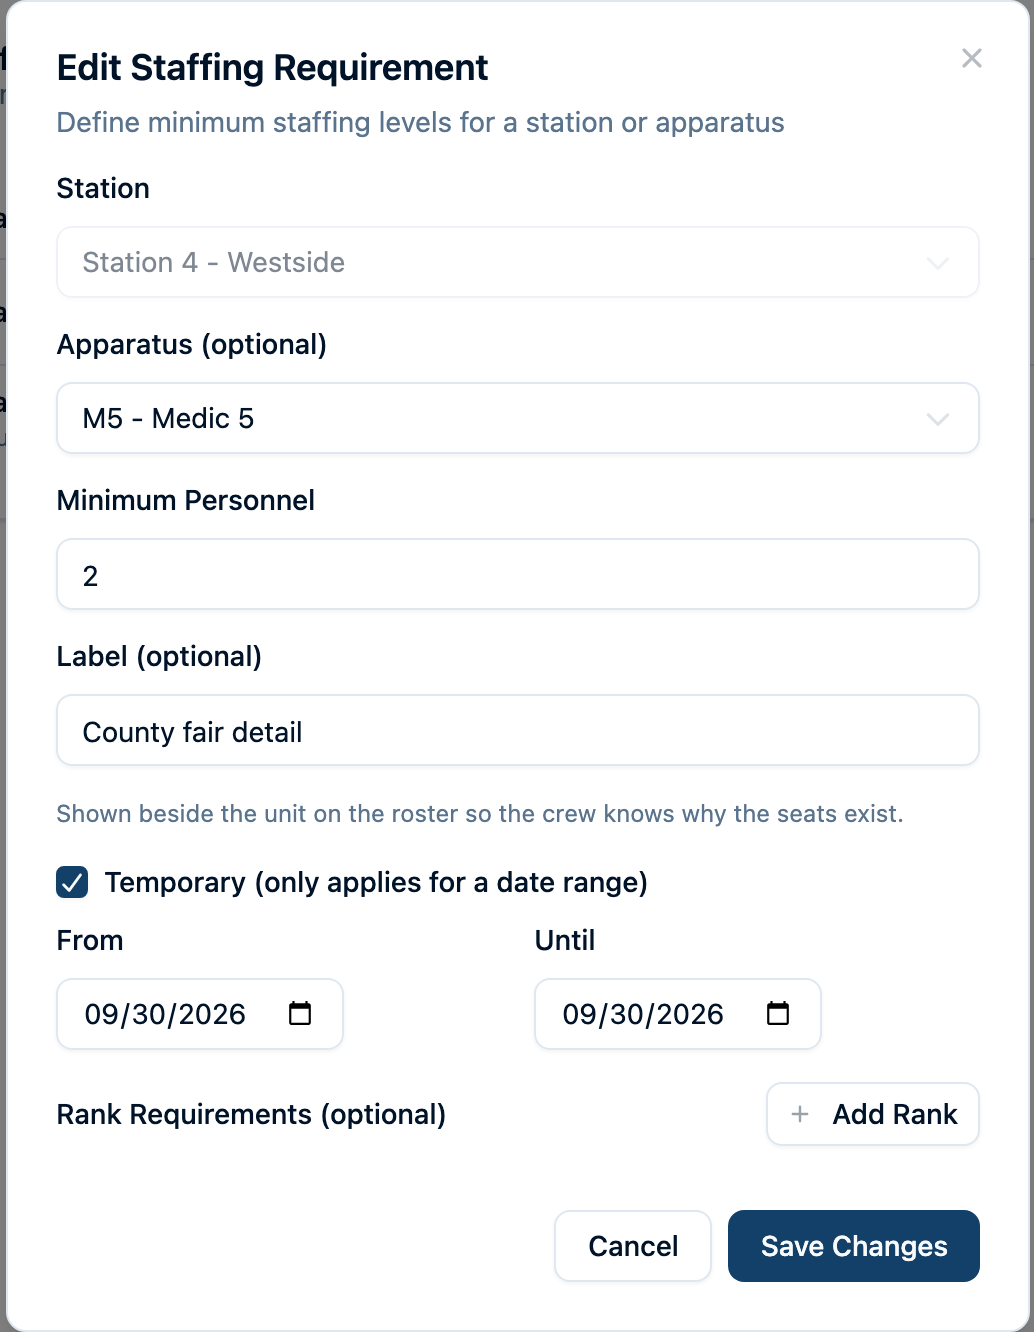Viewport: 1034px width, 1332px height.
Task: Click the Label (optional) field label
Action: [159, 656]
